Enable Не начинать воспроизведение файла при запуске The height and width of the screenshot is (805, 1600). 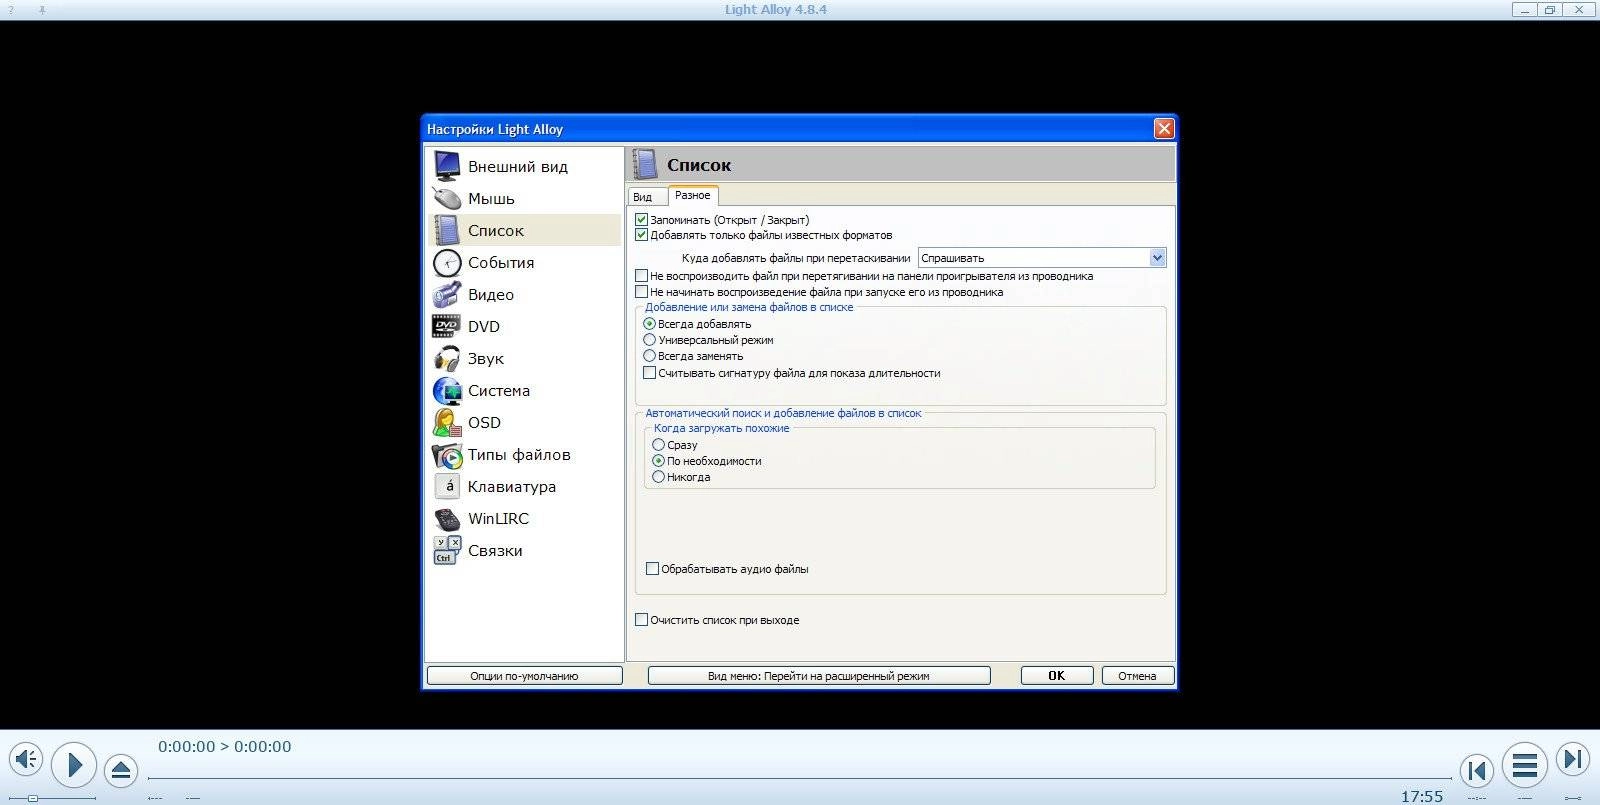[x=642, y=291]
